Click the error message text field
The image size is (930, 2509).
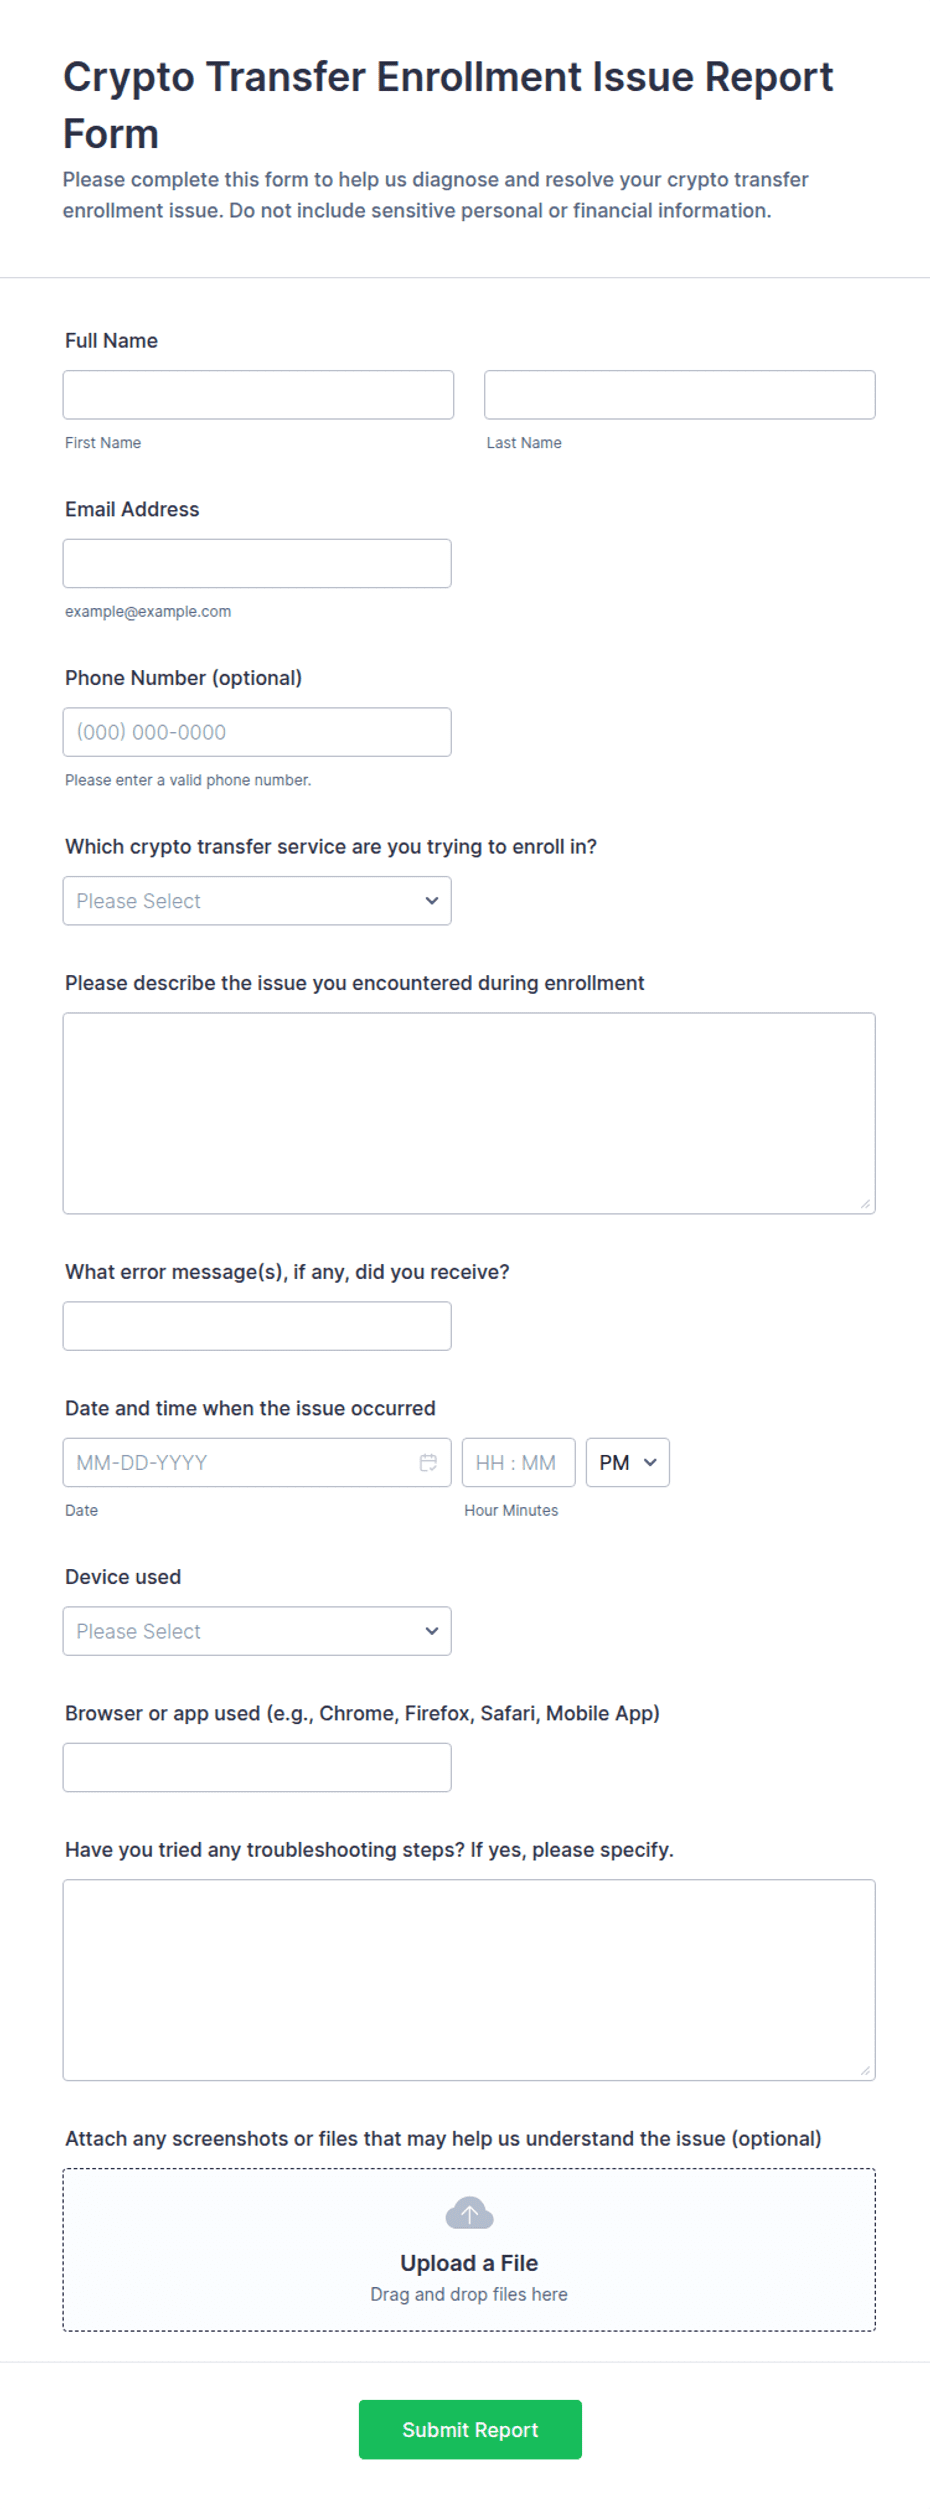(x=257, y=1326)
